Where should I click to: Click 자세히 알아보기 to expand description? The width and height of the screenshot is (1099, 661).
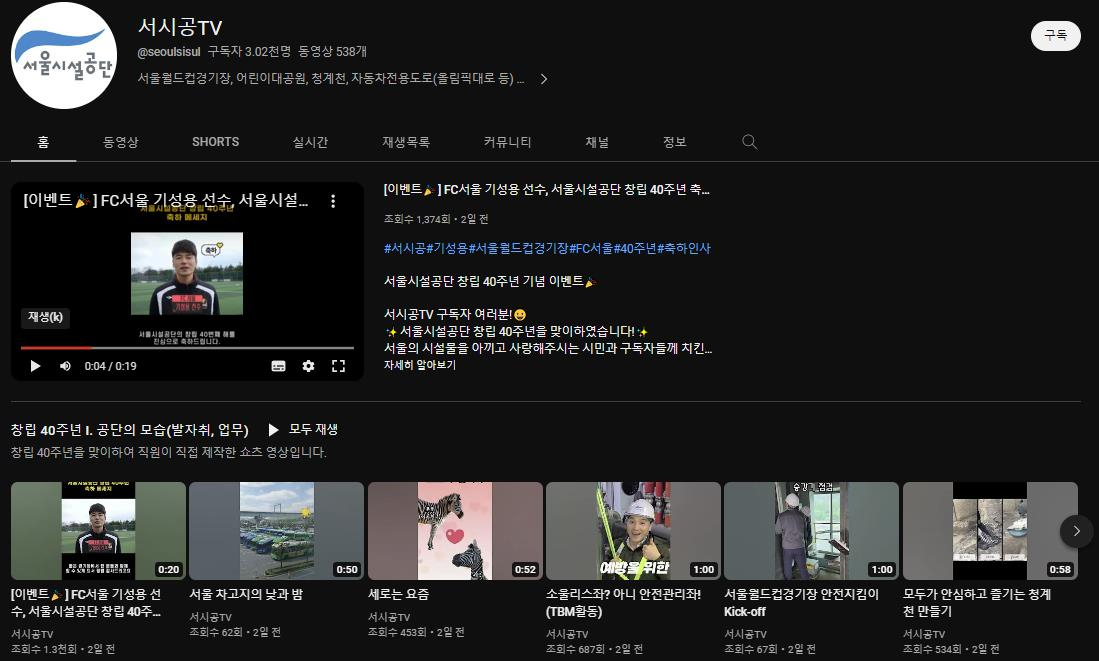pyautogui.click(x=420, y=365)
